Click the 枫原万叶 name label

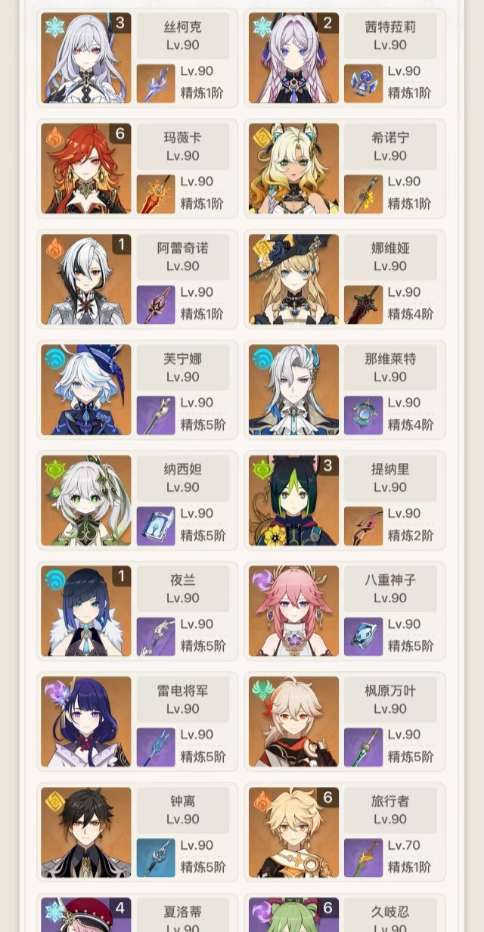pyautogui.click(x=391, y=691)
